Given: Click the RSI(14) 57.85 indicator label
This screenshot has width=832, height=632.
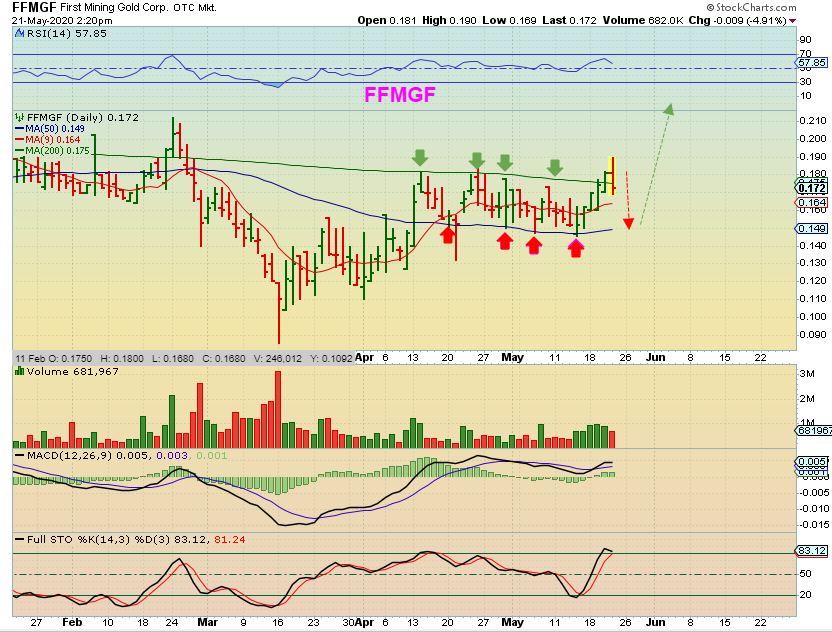Looking at the screenshot, I should [x=66, y=33].
